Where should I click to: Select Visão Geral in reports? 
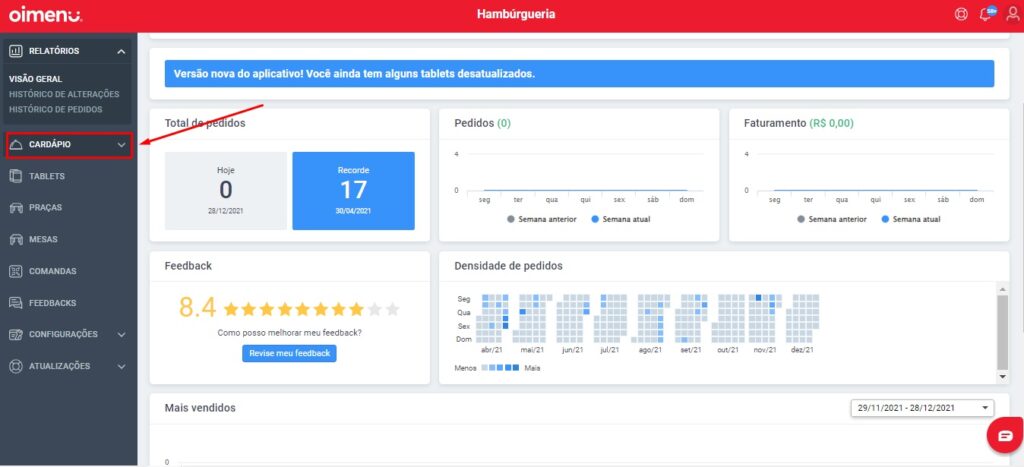pyautogui.click(x=35, y=79)
